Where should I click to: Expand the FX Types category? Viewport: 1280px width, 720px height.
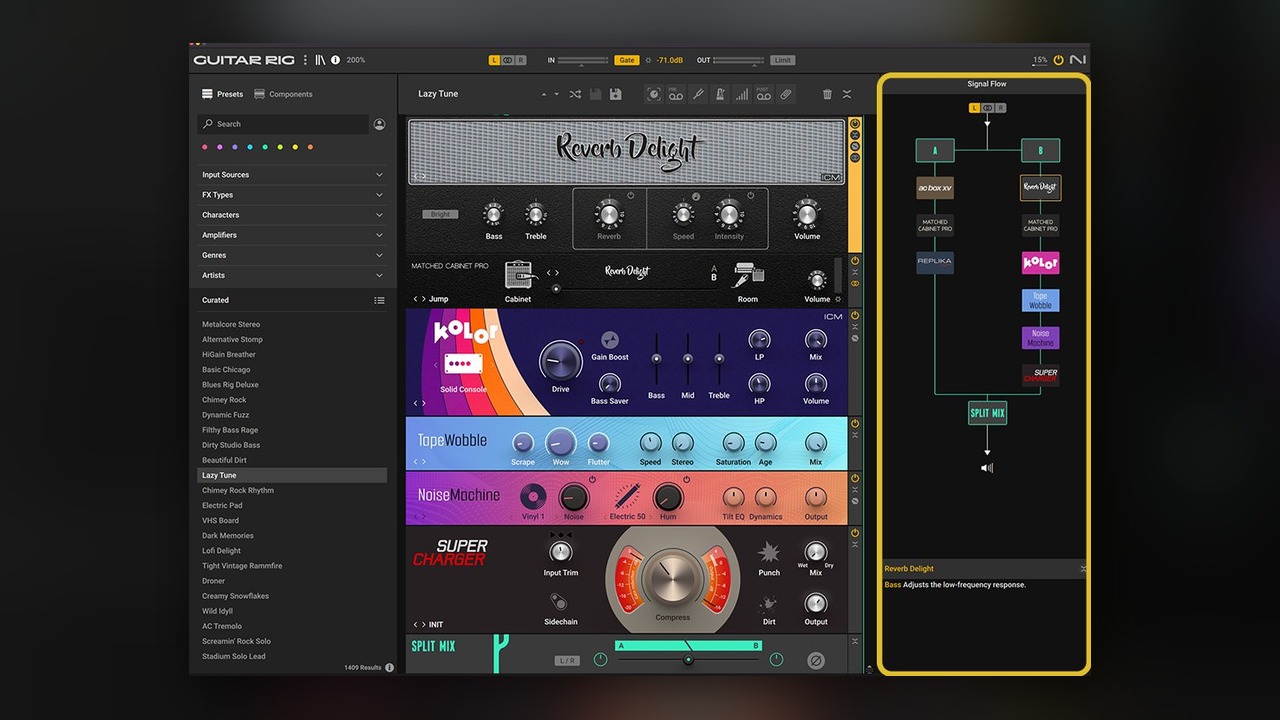point(292,195)
